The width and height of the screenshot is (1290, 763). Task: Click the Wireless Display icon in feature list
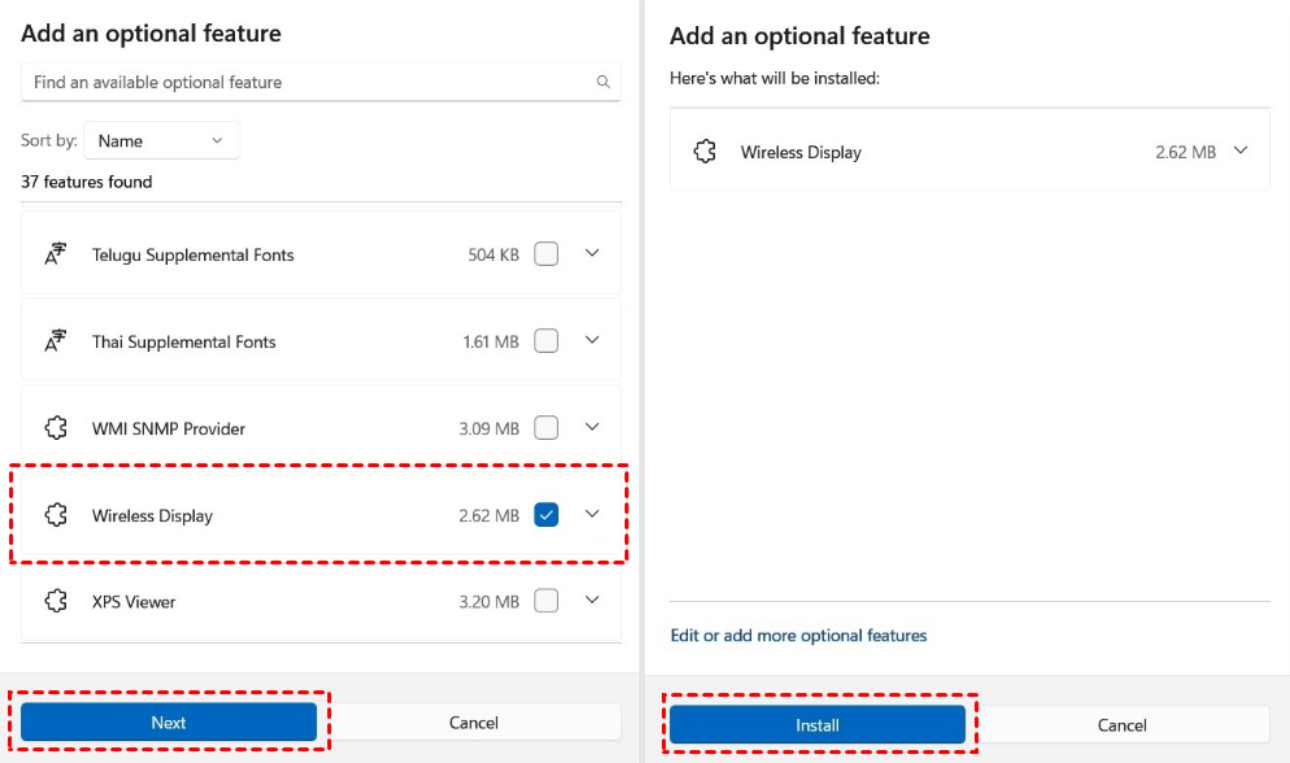56,515
